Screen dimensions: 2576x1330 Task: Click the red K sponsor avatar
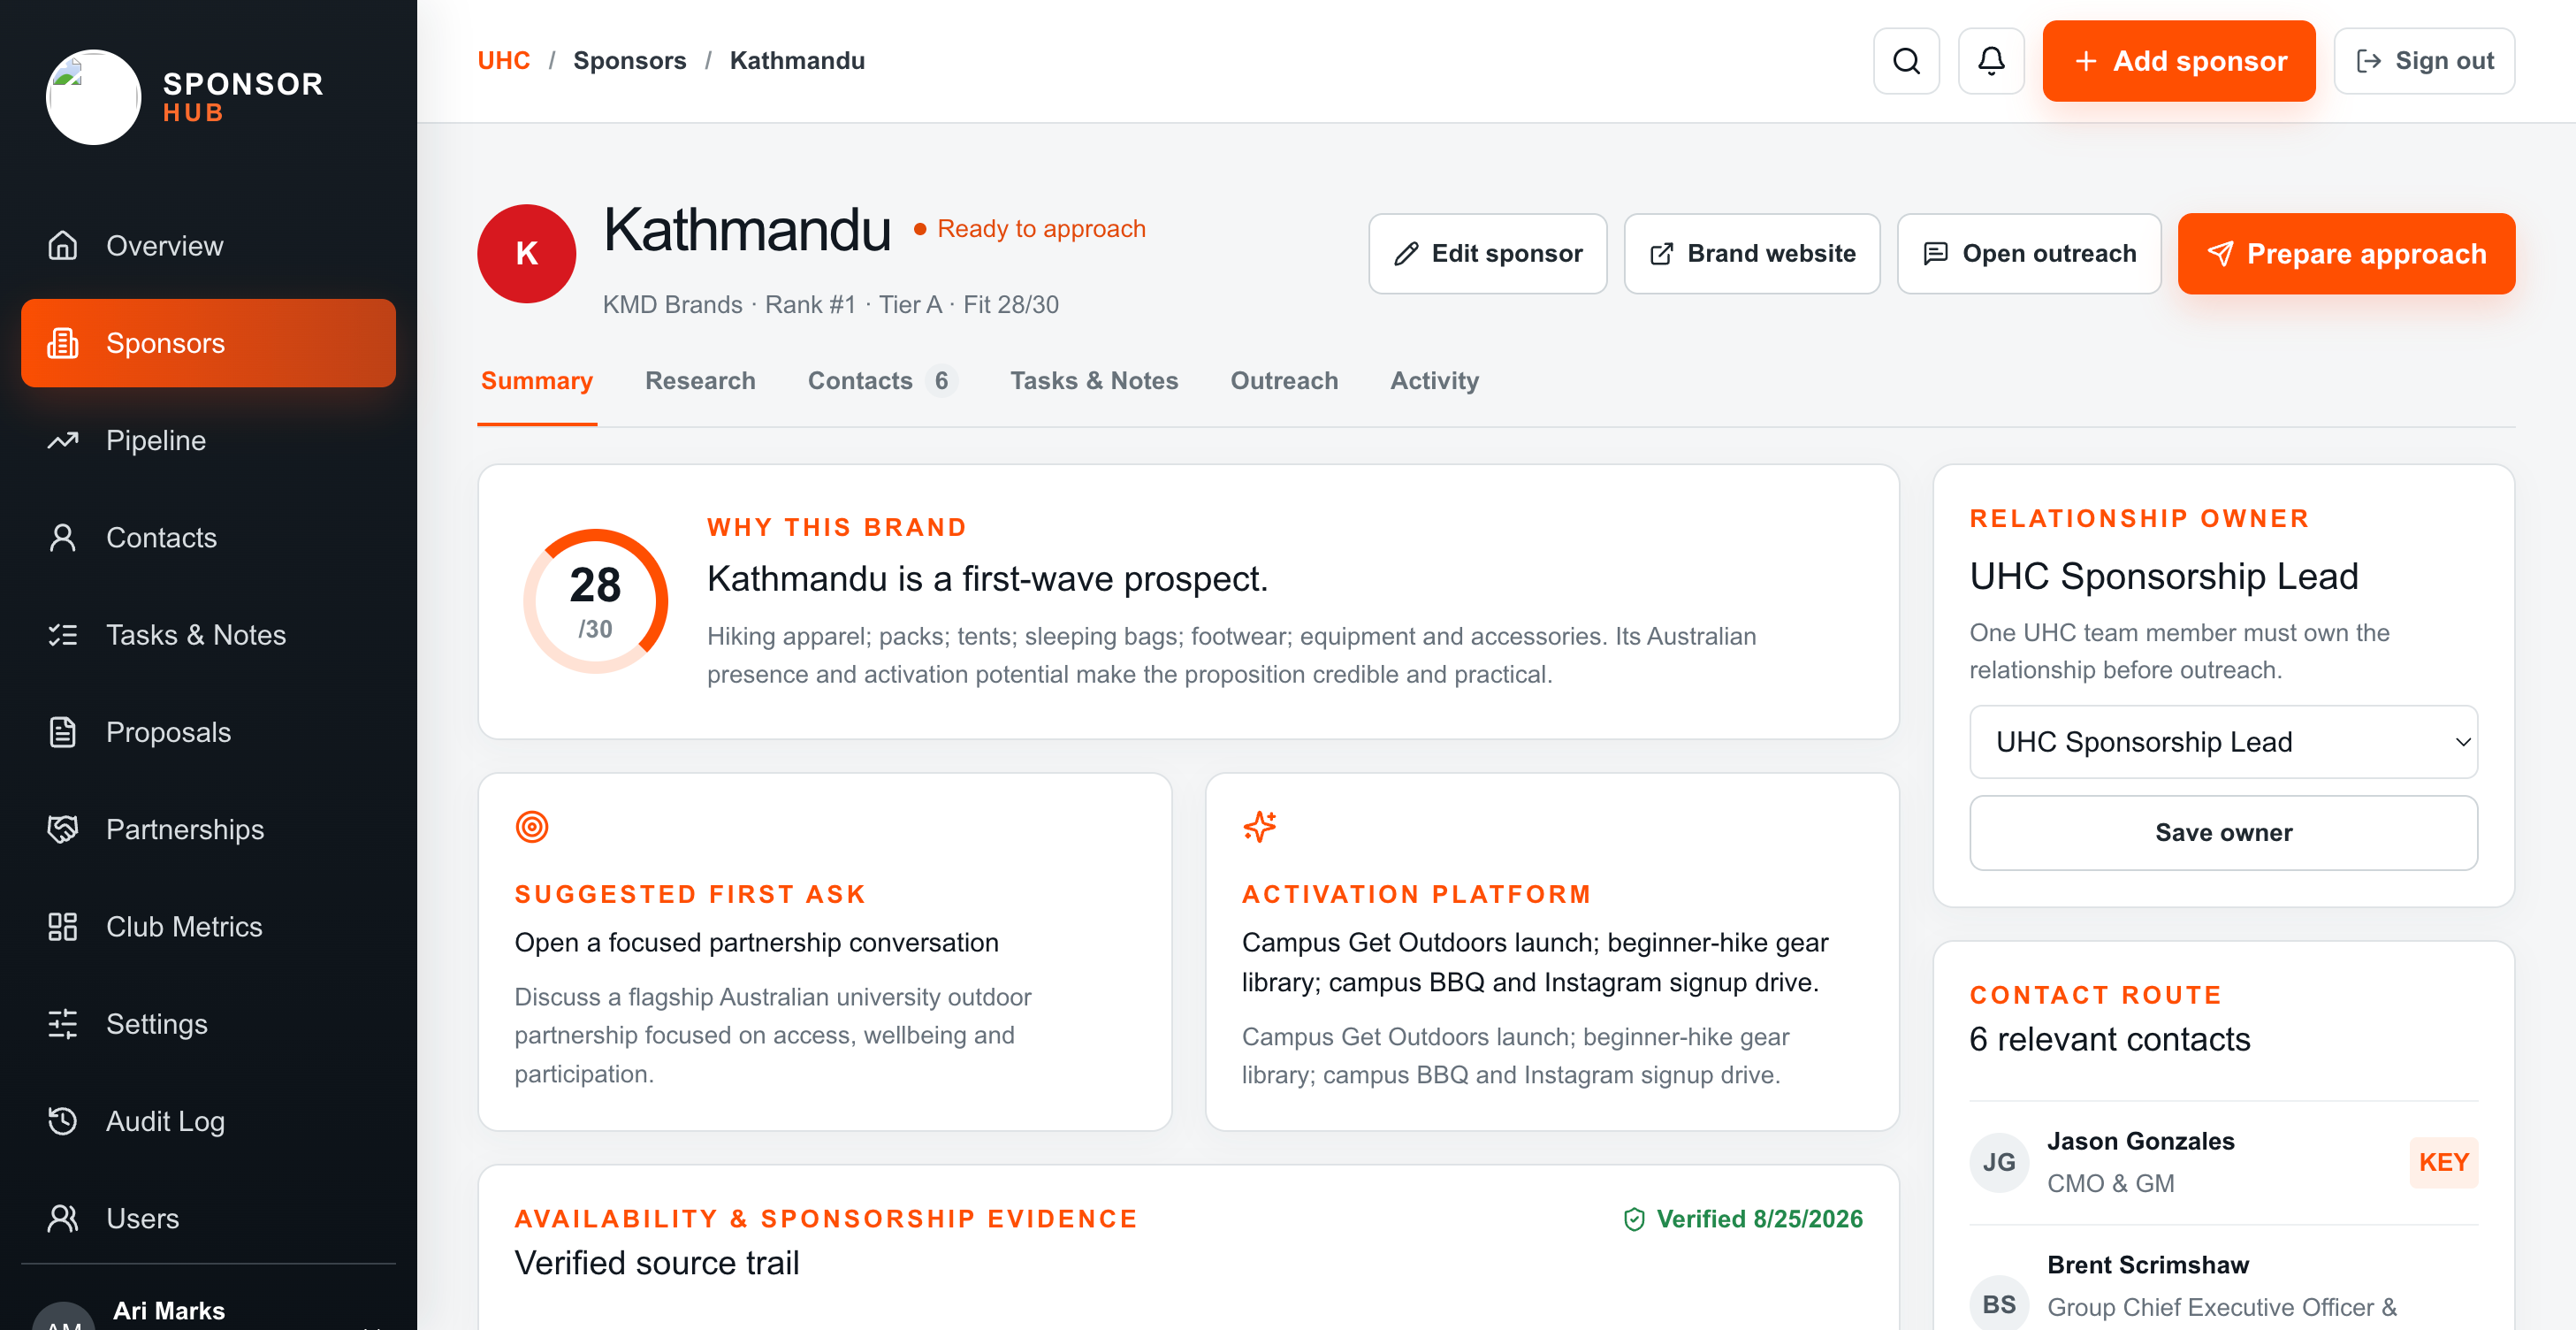tap(526, 254)
